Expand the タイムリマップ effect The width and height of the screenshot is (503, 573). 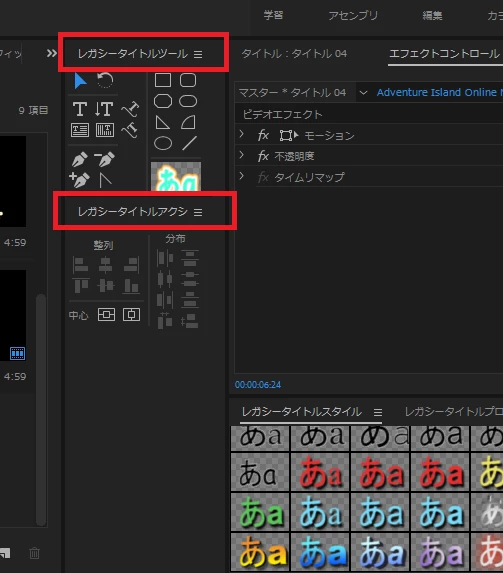click(242, 176)
